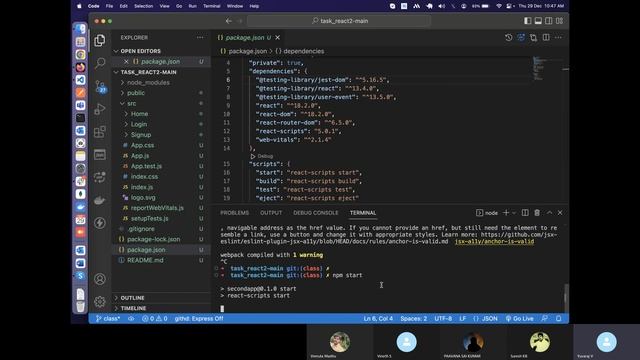Screen dimensions: 640x360
Task: Click the sync changes icon in status bar
Action: [131, 318]
